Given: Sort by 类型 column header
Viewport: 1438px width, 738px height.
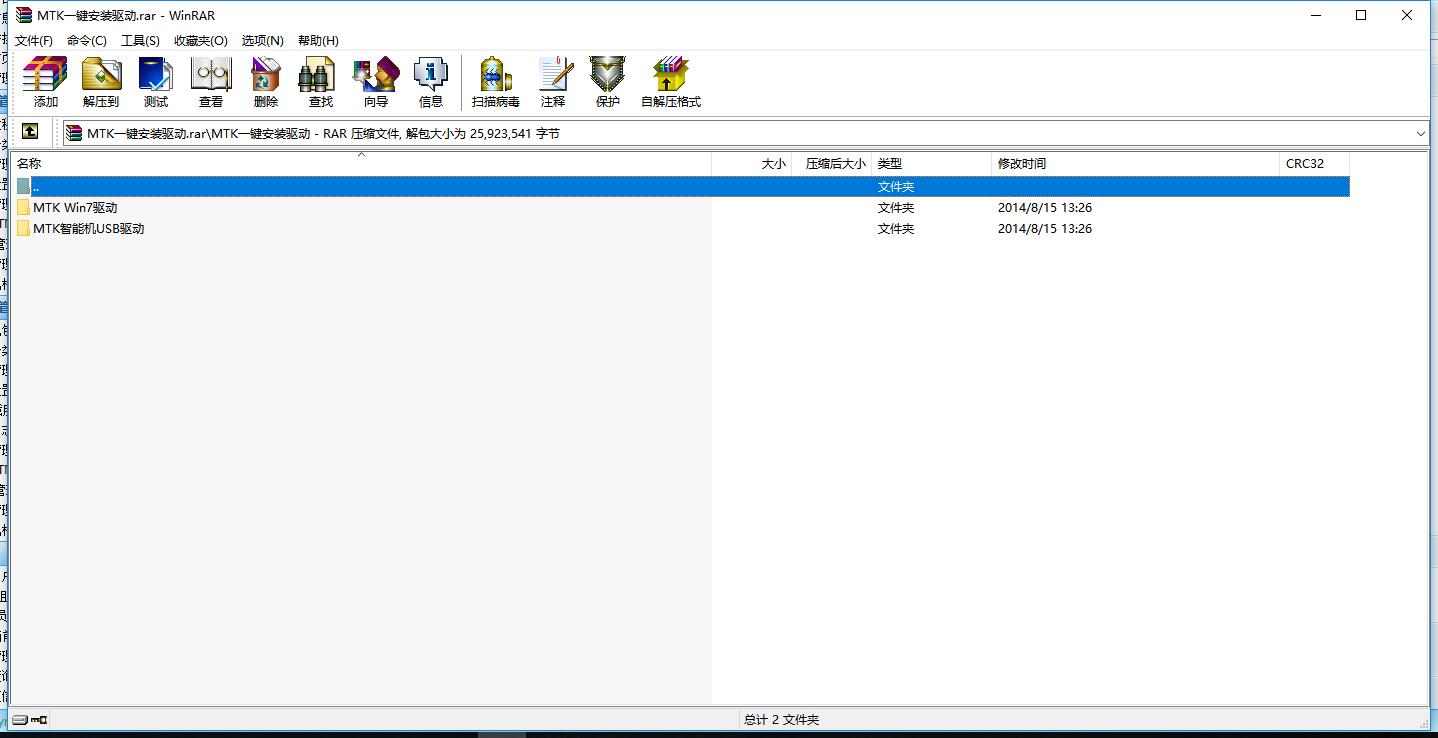Looking at the screenshot, I should 932,163.
